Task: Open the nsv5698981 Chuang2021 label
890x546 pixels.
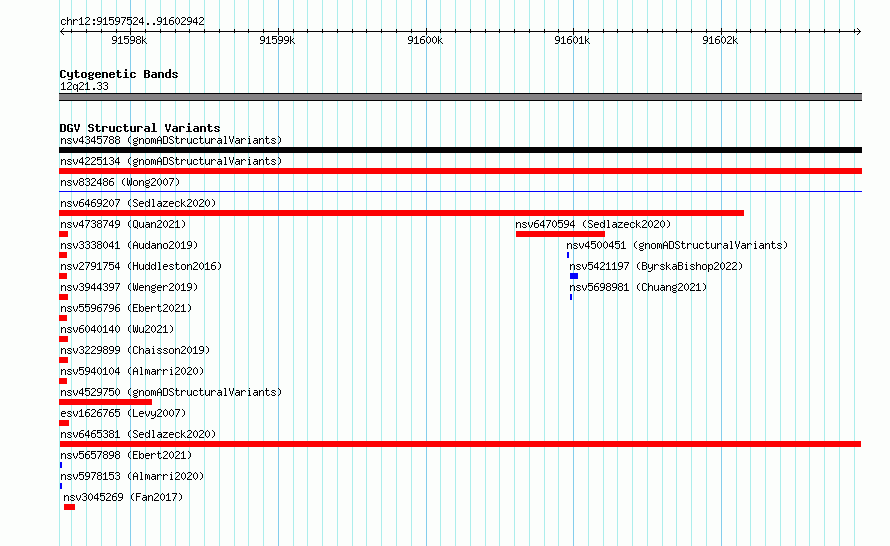Action: coord(638,287)
